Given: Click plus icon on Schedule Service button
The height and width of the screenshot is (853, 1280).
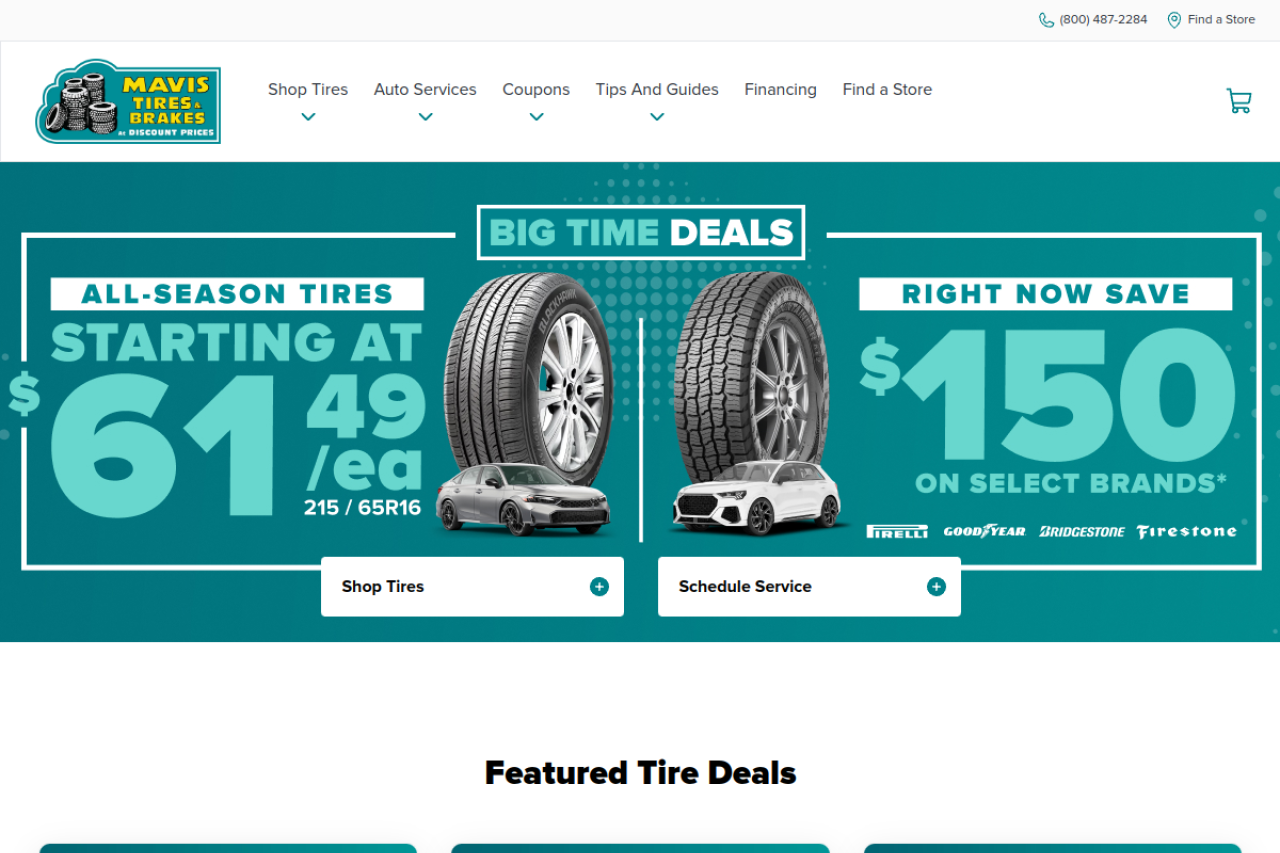Looking at the screenshot, I should click(936, 587).
